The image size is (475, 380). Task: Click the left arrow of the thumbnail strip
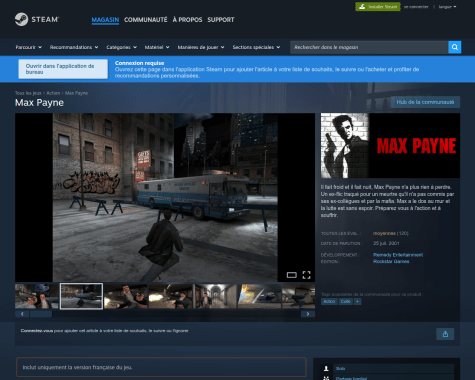(22, 314)
